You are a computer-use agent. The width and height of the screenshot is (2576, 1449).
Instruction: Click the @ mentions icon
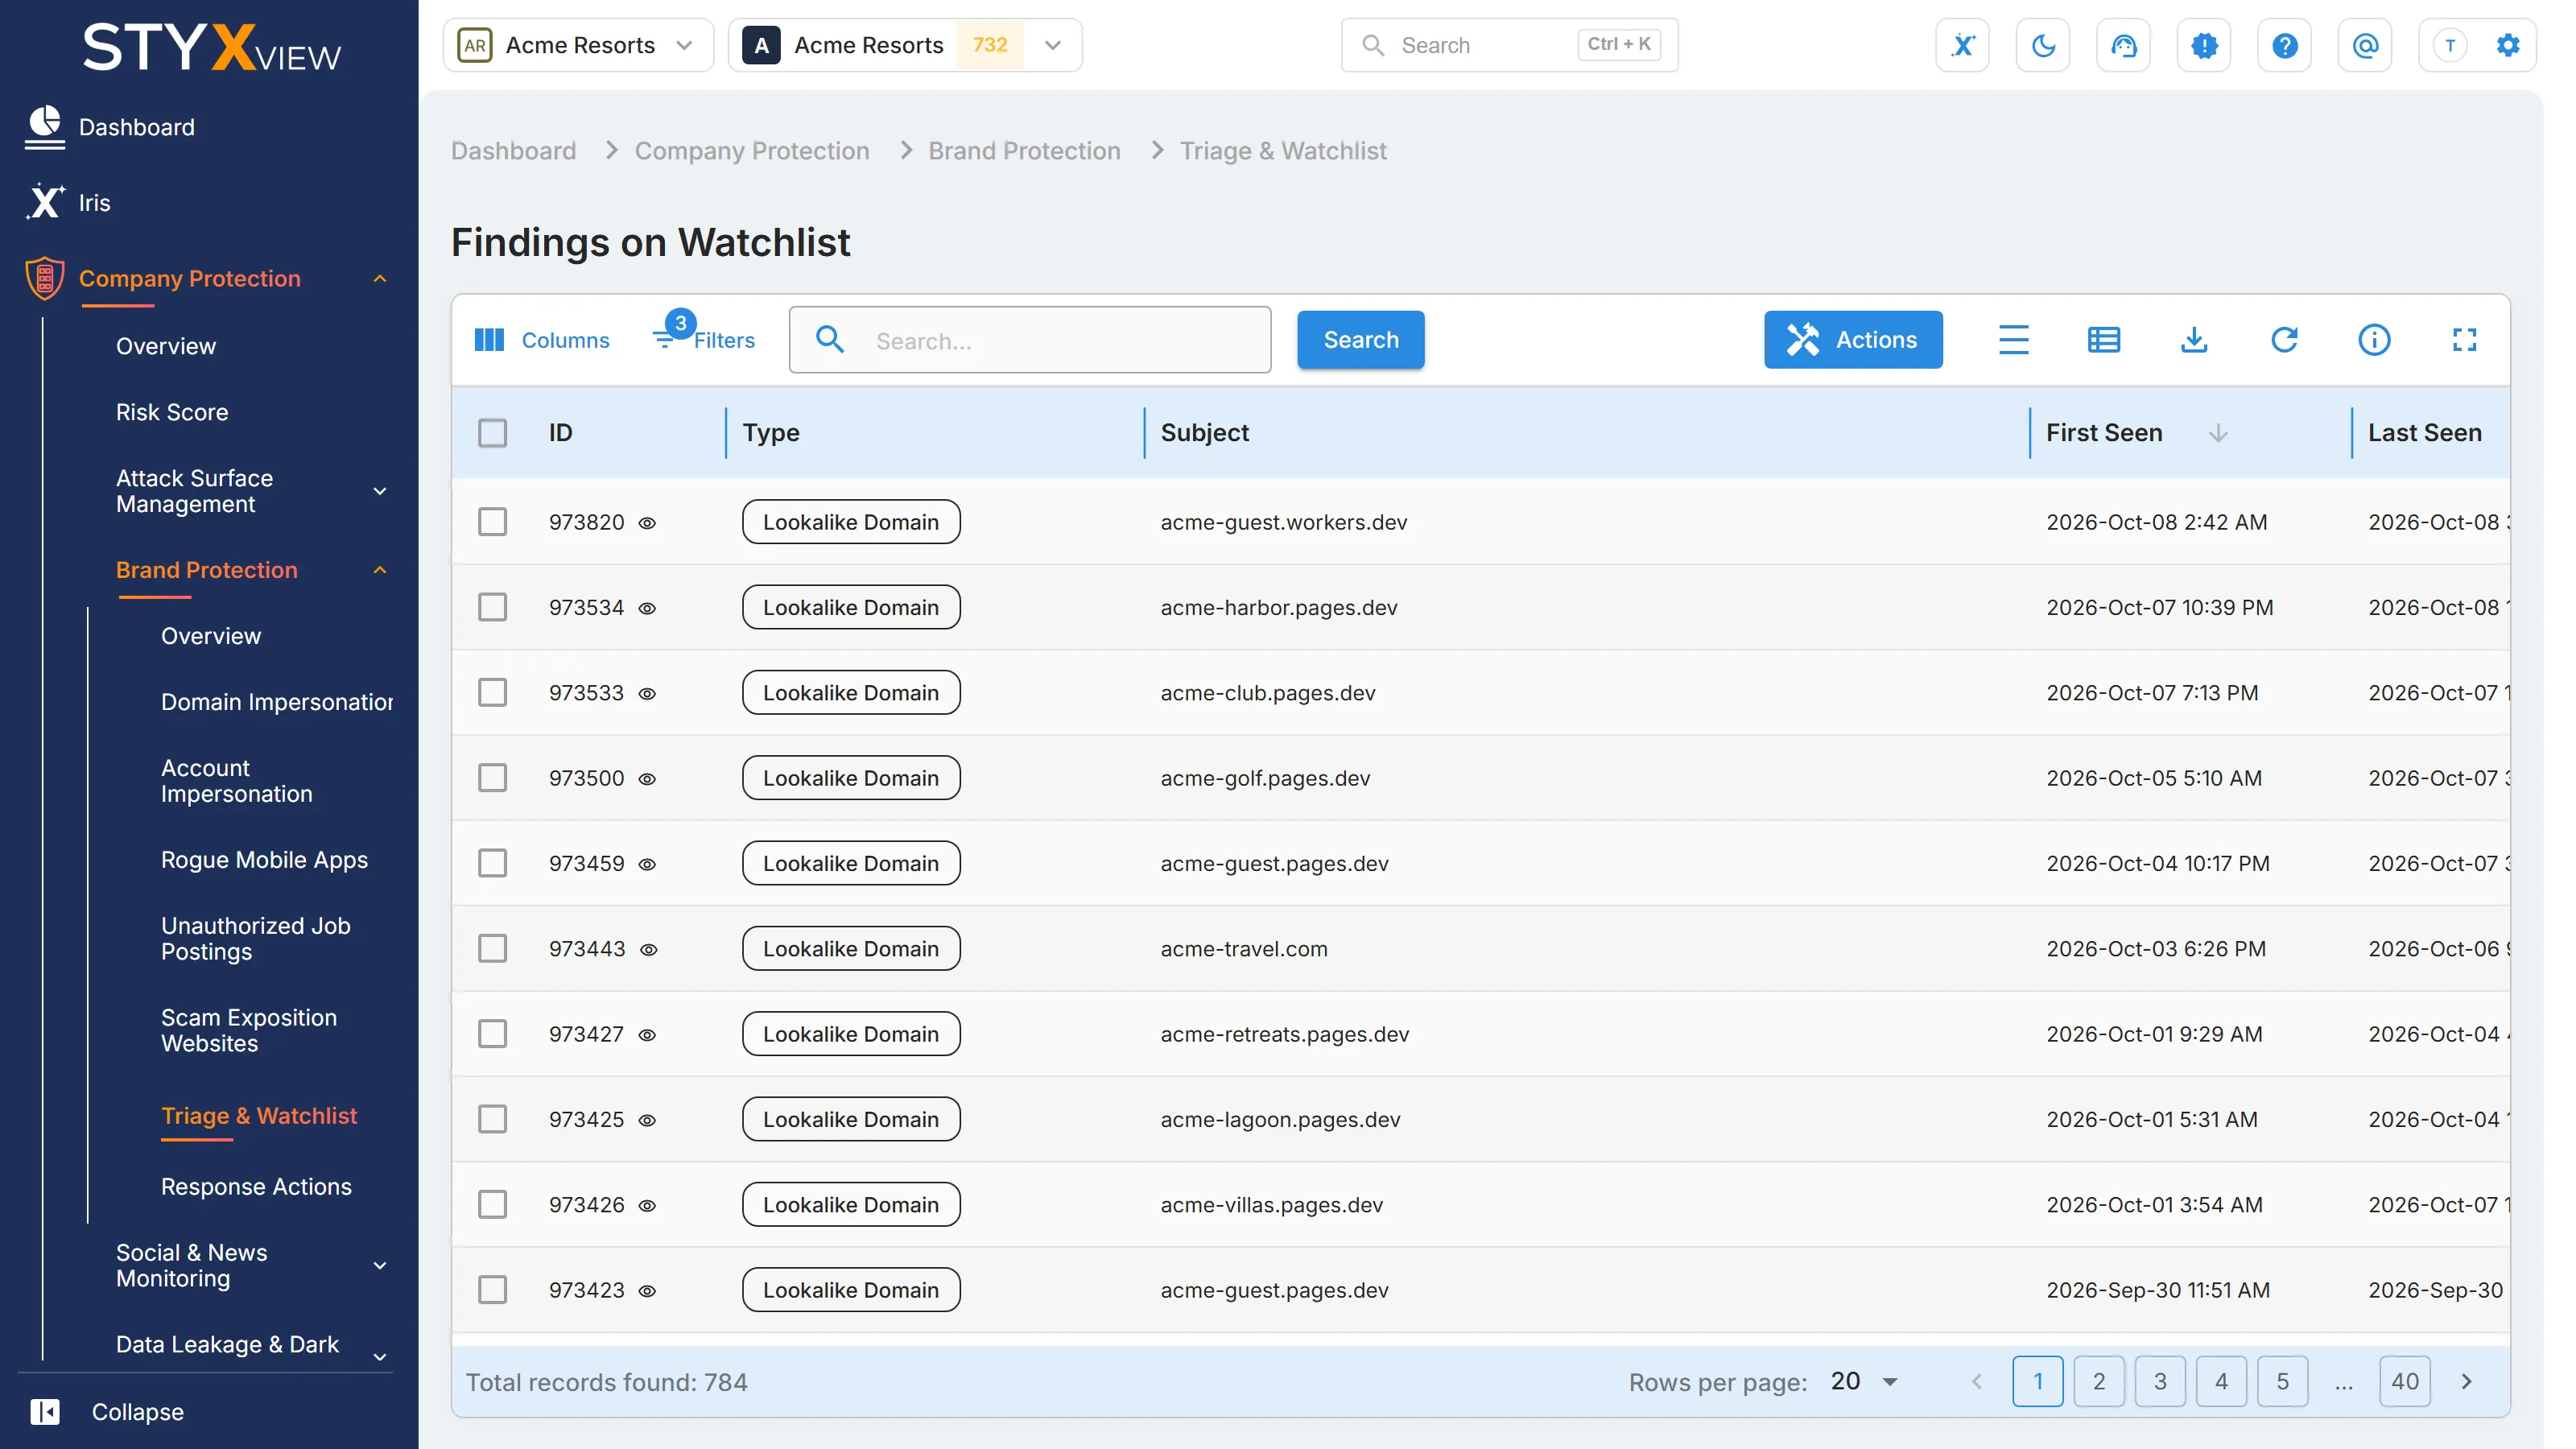coord(2365,45)
